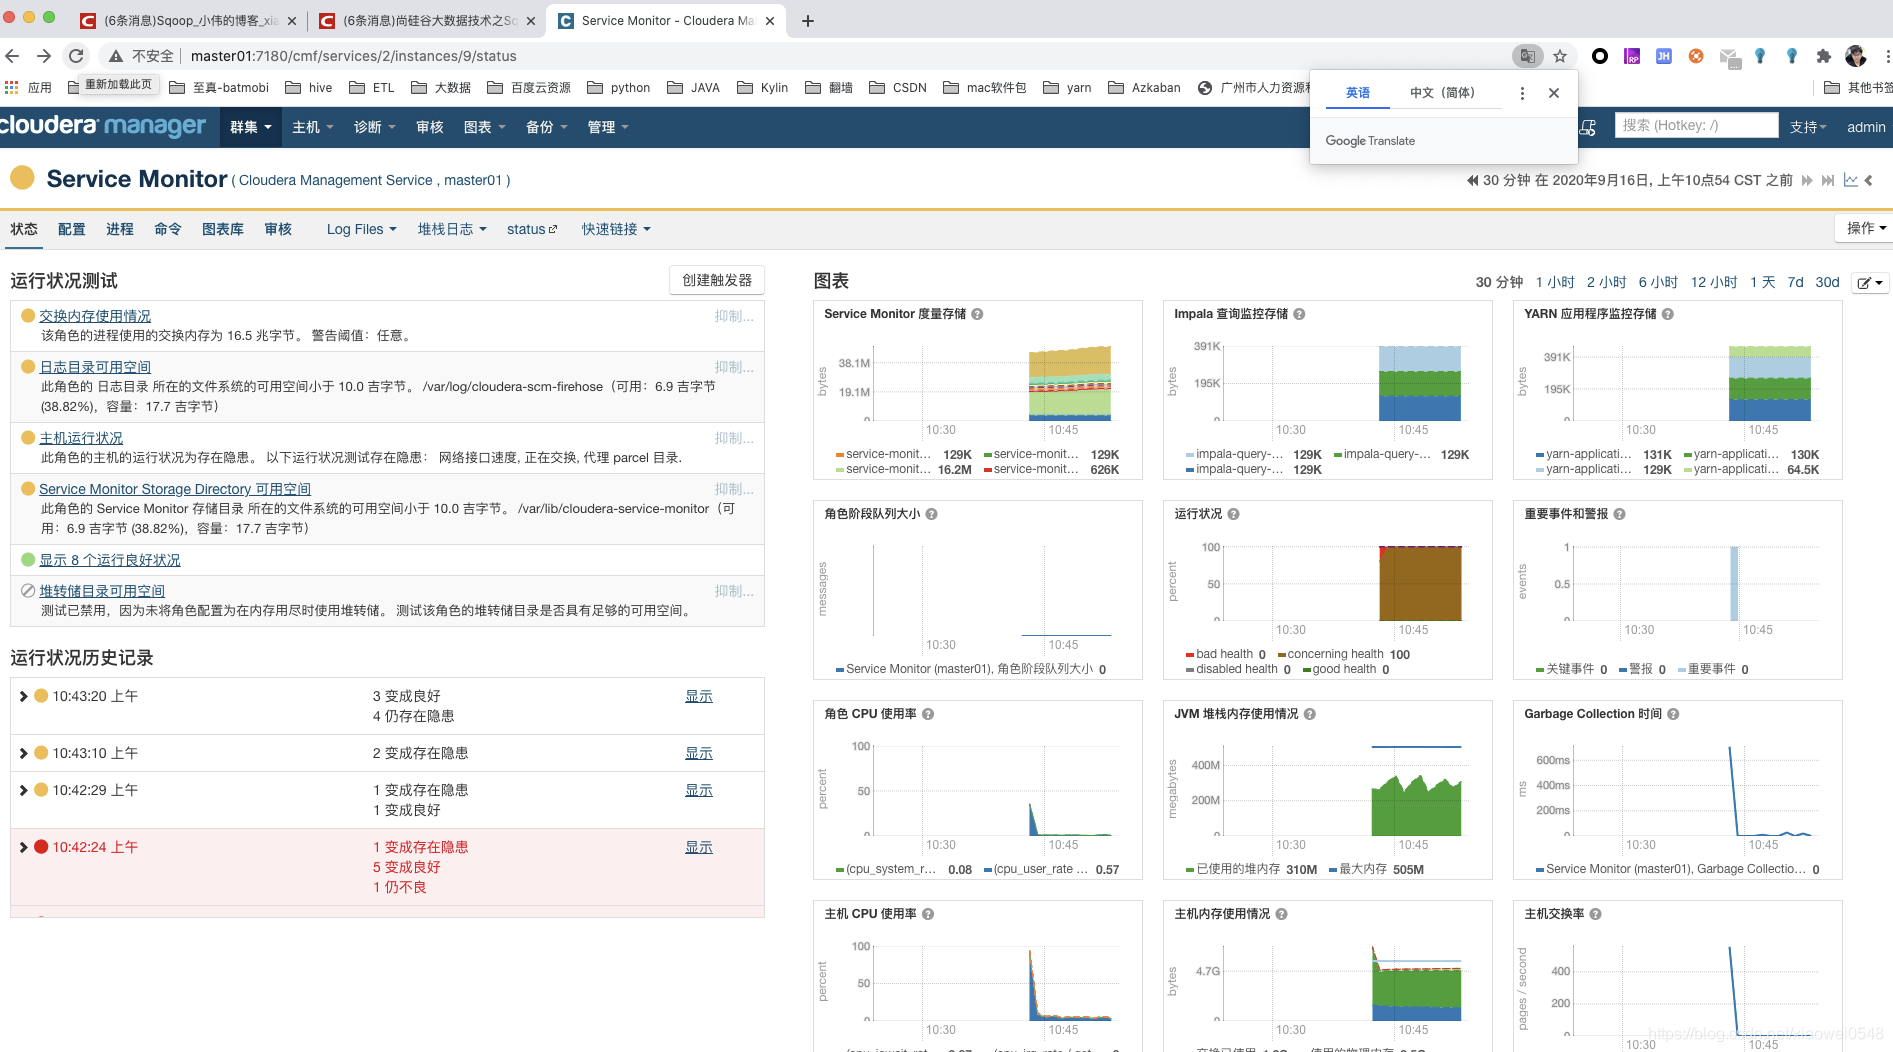Click 显示 link for 10:43:10 上午 entry
This screenshot has width=1893, height=1052.
coord(699,753)
